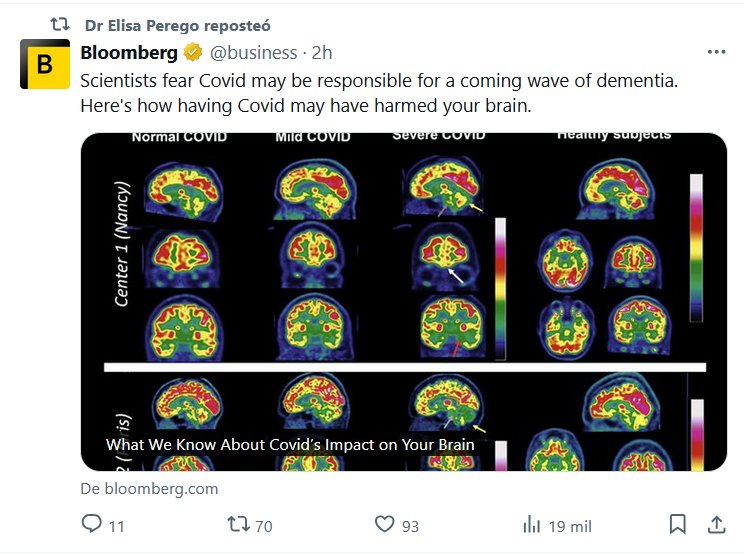
Task: Click the gold verified badge
Action: pos(192,53)
